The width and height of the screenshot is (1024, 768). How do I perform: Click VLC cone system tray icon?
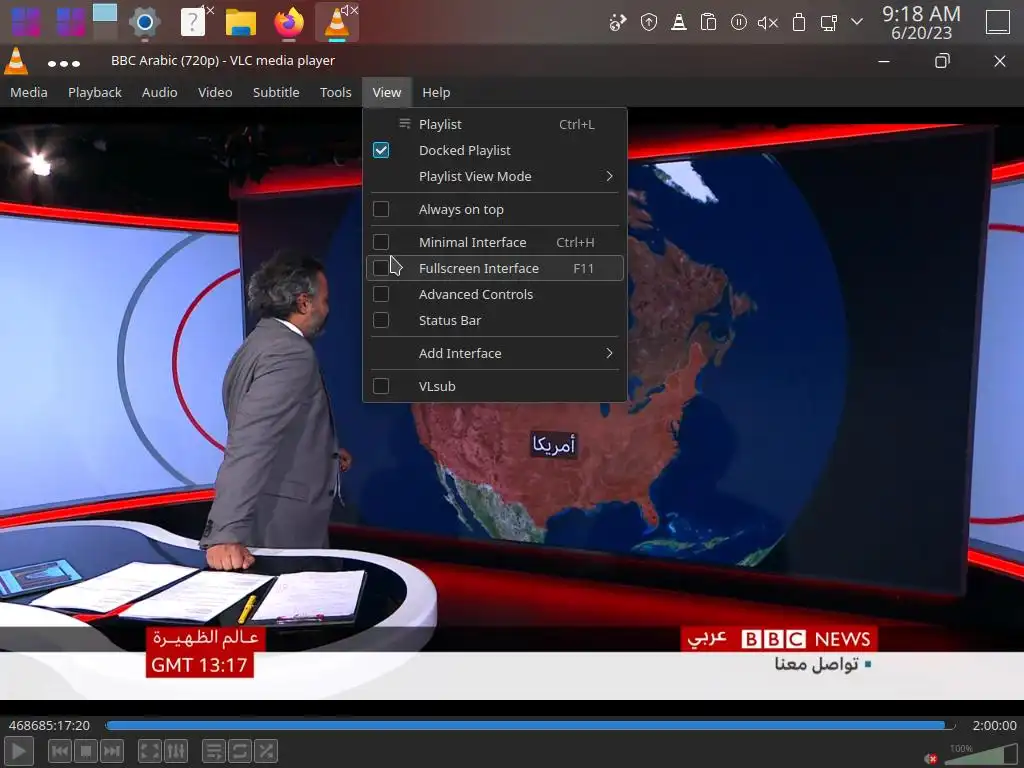(x=679, y=23)
